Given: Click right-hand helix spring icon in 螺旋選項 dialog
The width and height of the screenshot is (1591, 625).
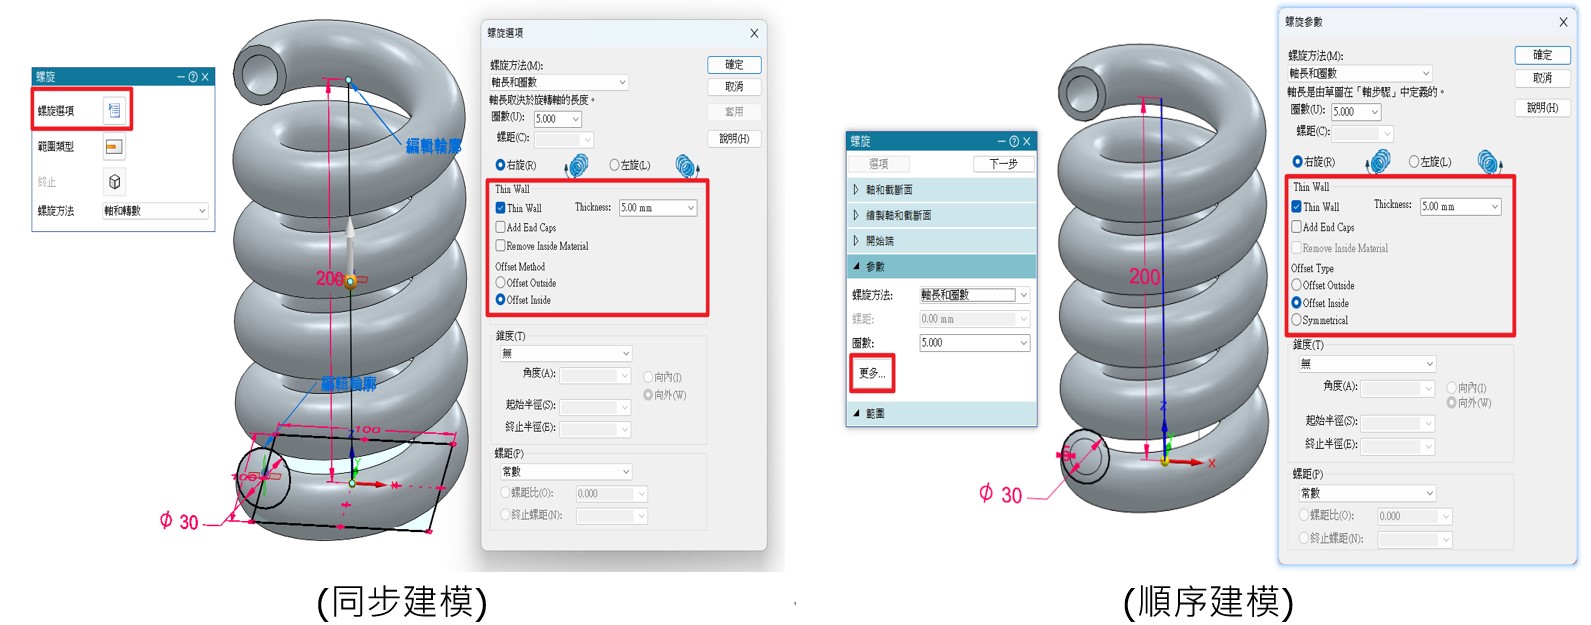Looking at the screenshot, I should [x=576, y=166].
